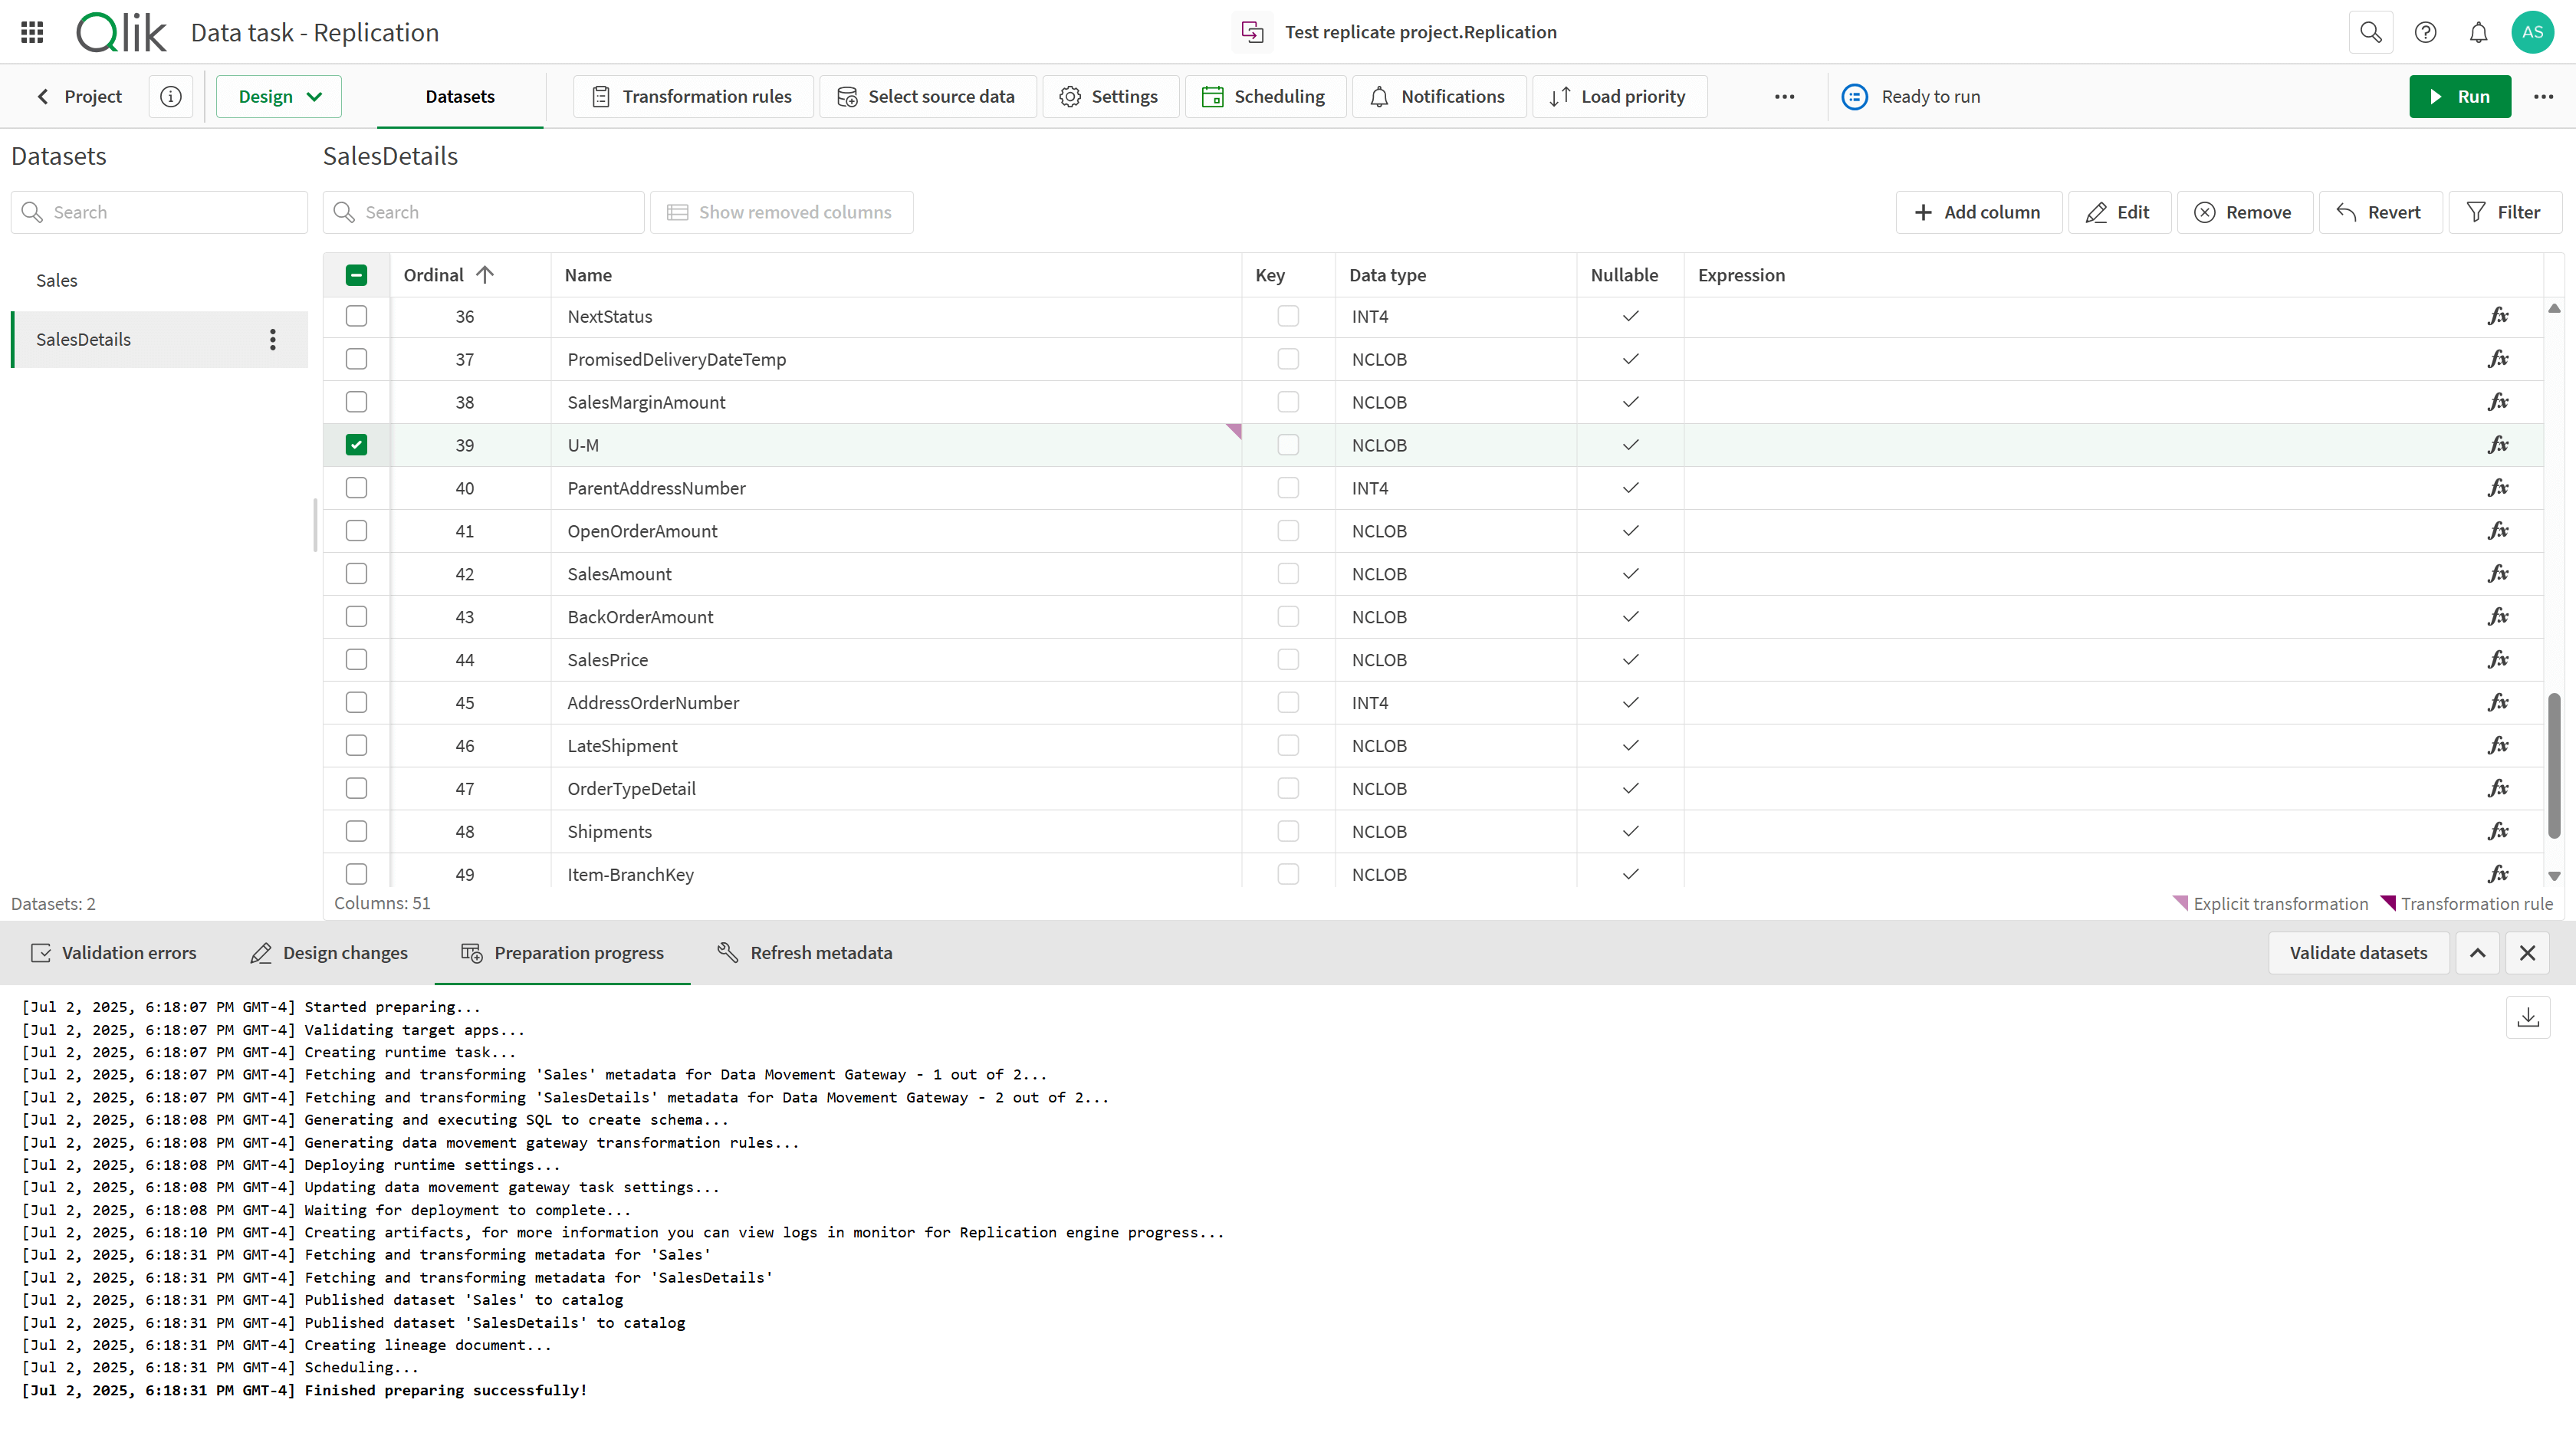Check the Shipments row checkbox
This screenshot has height=1449, width=2576.
pyautogui.click(x=356, y=831)
